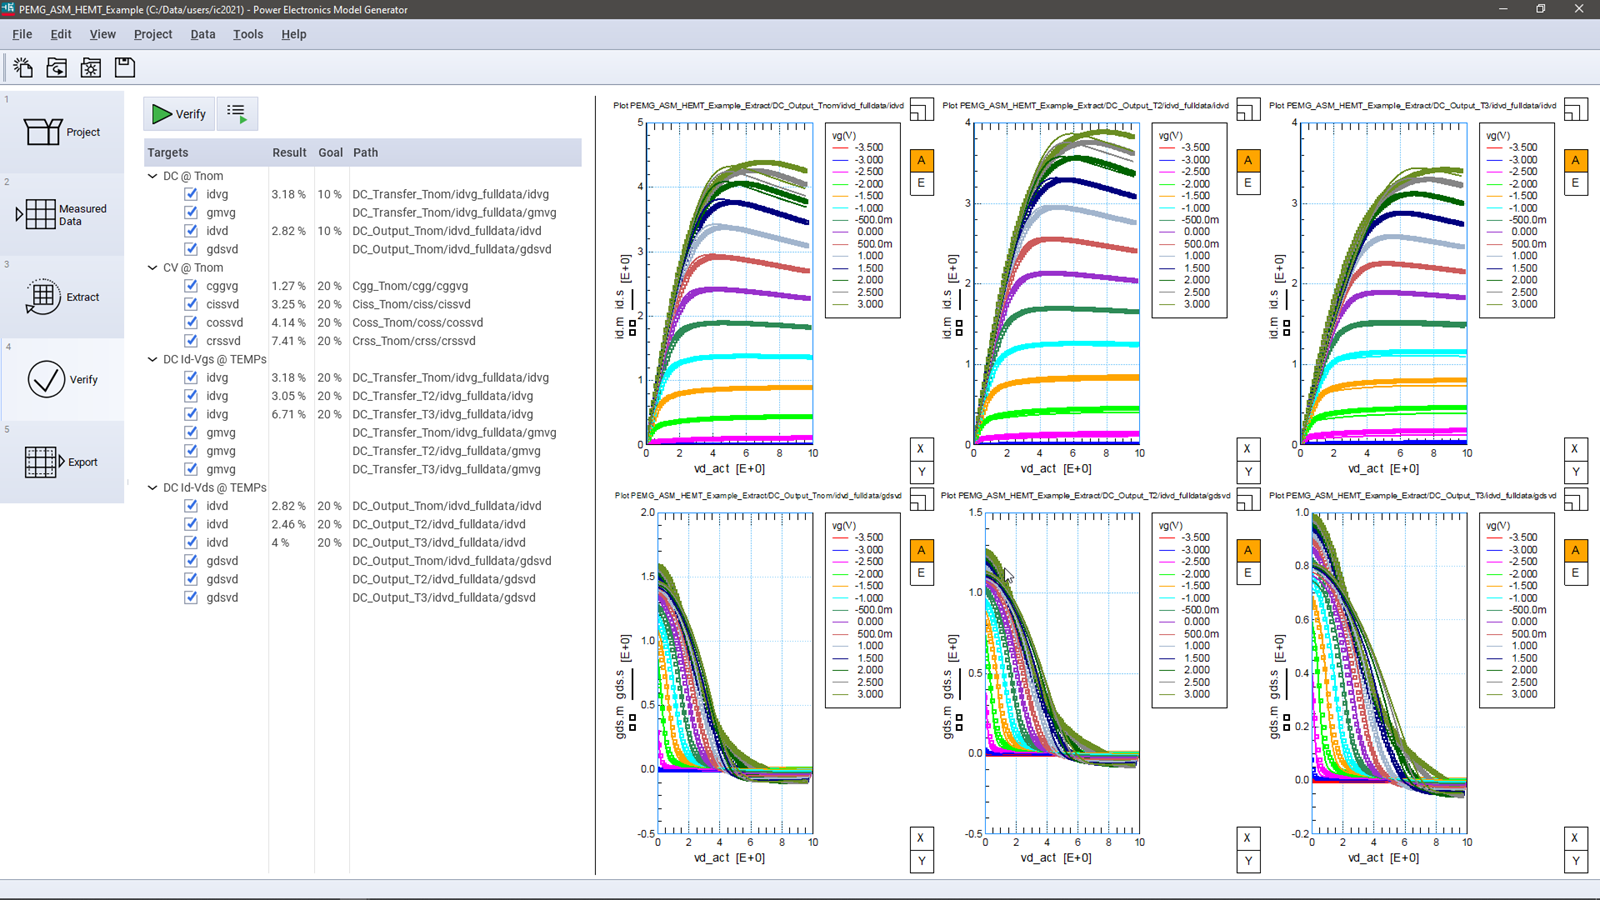Run the list-with-play icon next to Verify
Viewport: 1600px width, 900px height.
237,113
